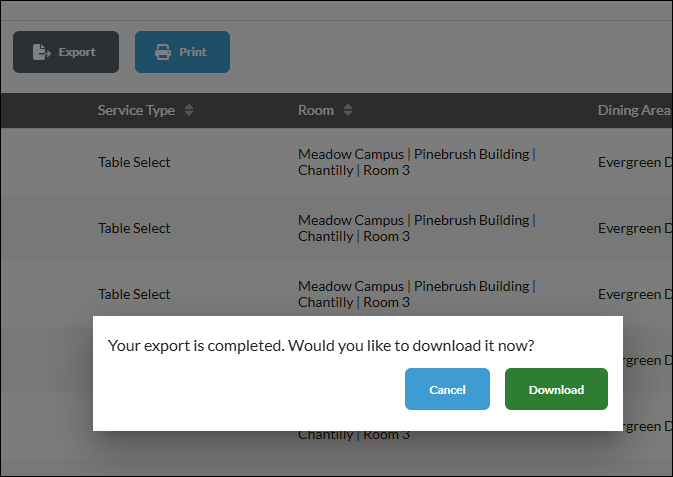
Task: Click the Dining Area column header
Action: [x=634, y=110]
